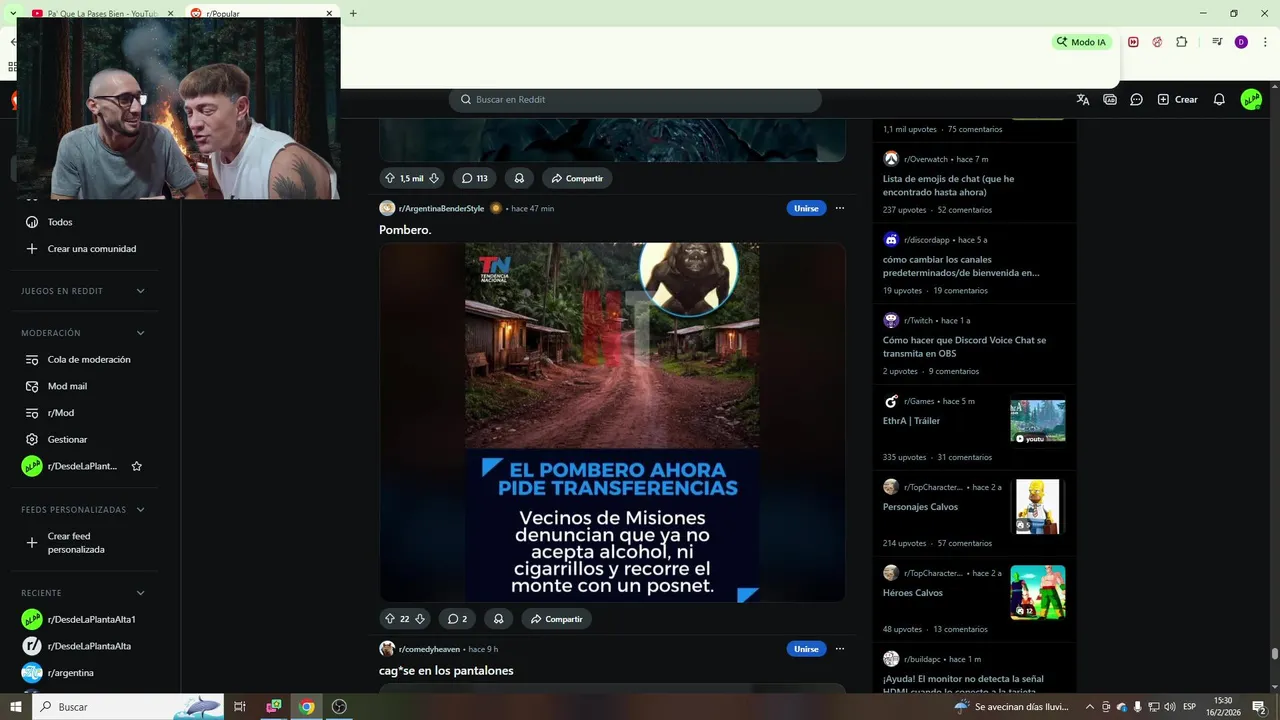Collapse the MODERACIÓN section

140,333
